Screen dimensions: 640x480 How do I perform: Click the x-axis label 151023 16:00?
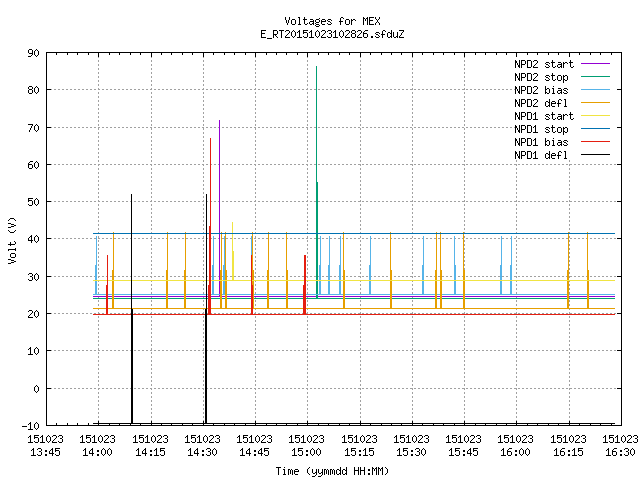click(x=516, y=445)
